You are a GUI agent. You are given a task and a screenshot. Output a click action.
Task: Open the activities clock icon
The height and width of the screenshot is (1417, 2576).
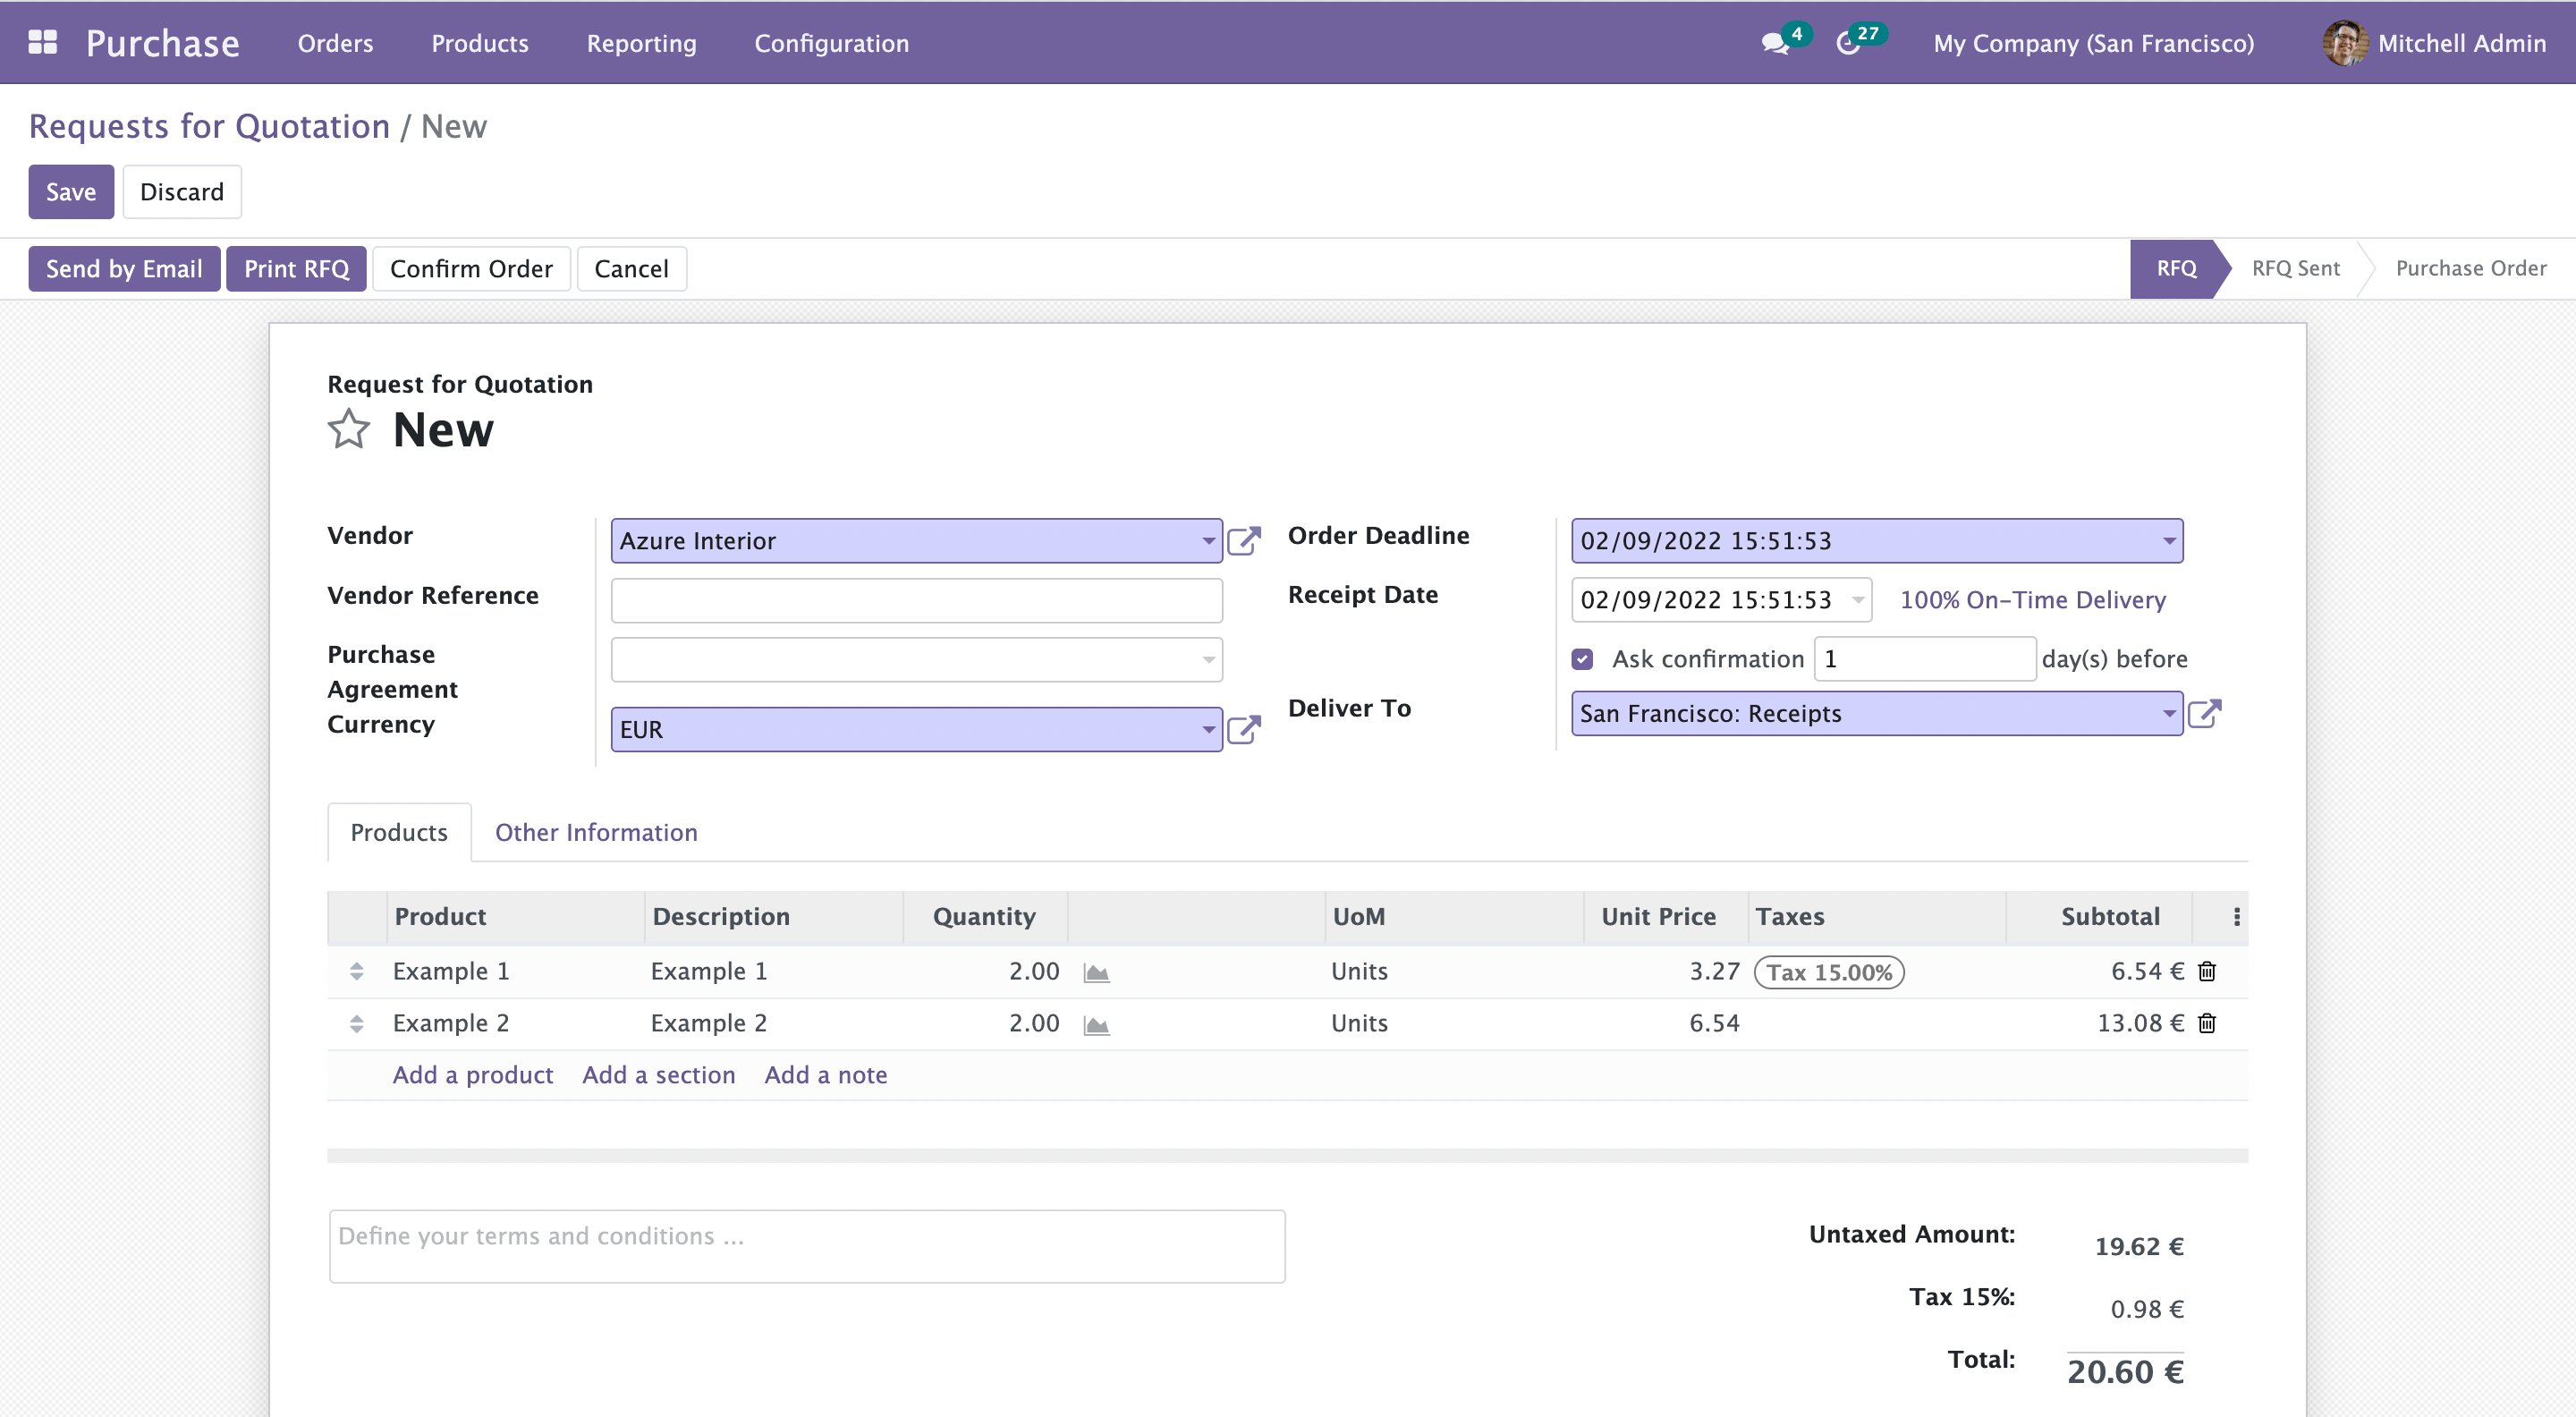point(1848,44)
